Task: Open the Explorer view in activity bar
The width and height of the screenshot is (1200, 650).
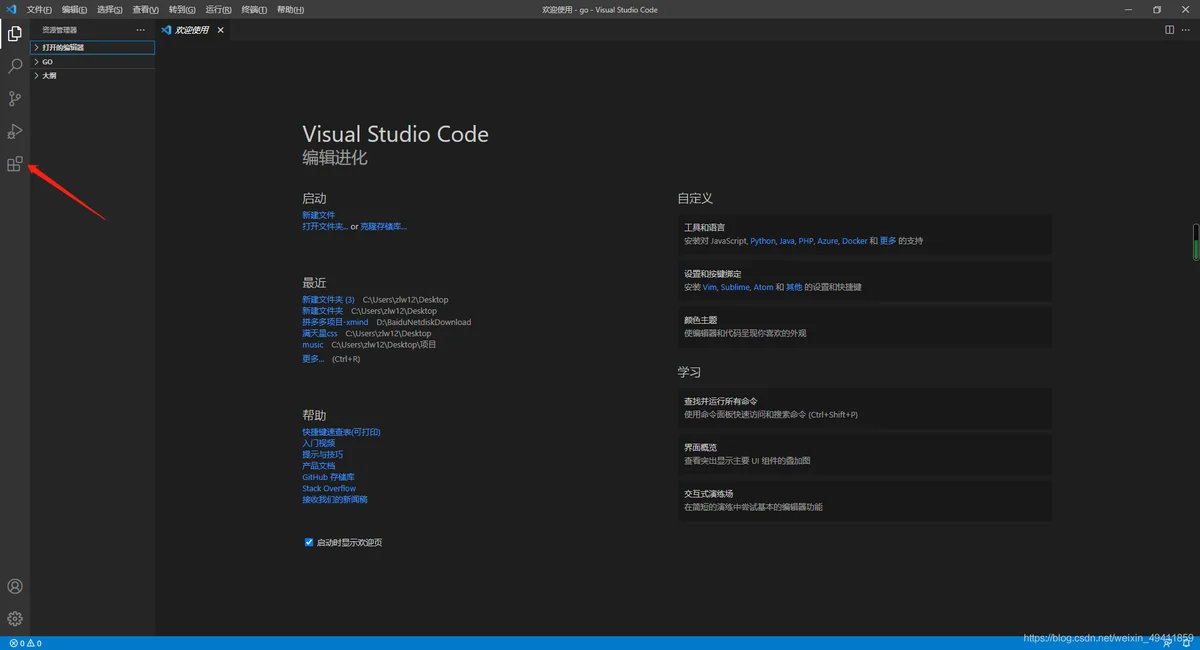Action: [x=15, y=34]
